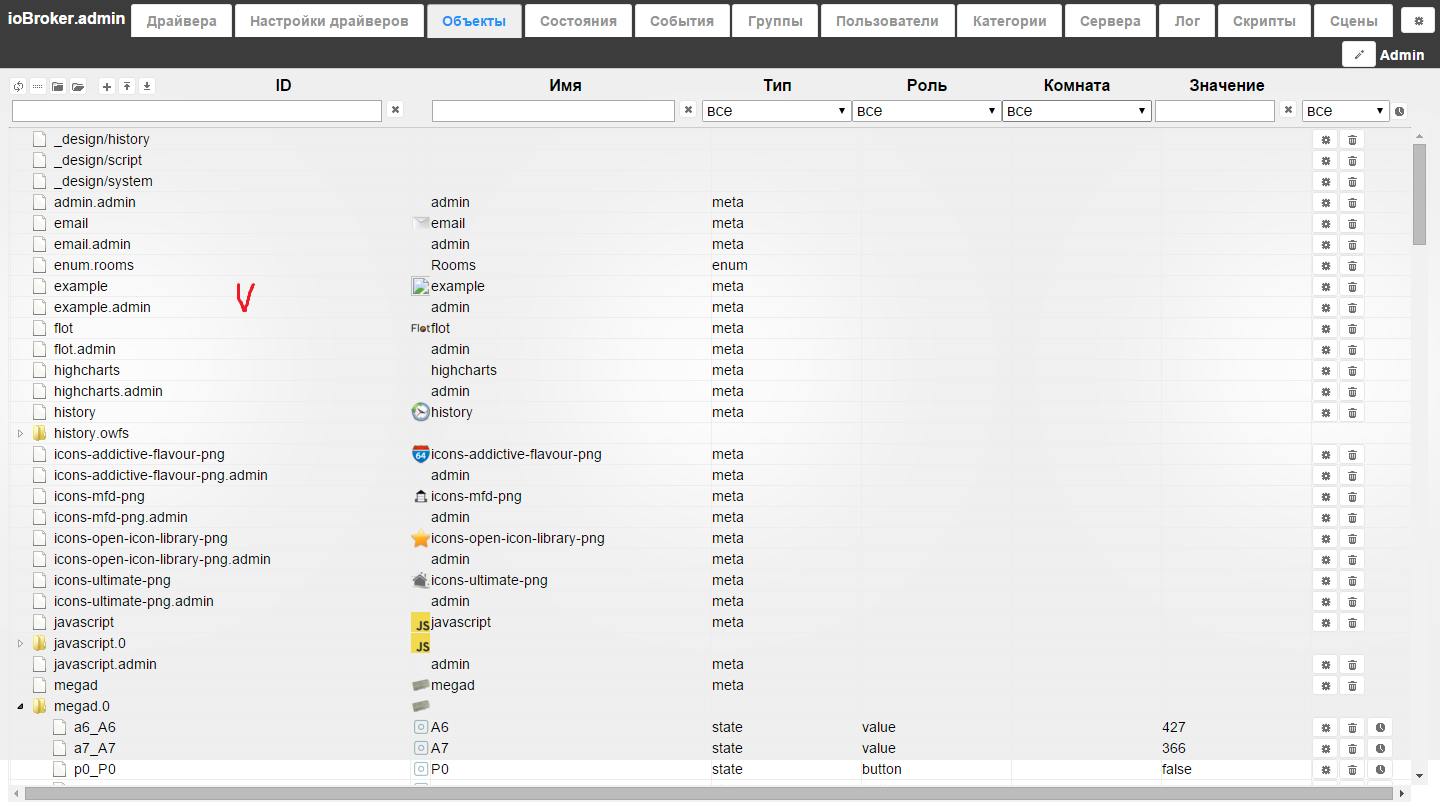Delete the email object via trash icon

click(1352, 223)
